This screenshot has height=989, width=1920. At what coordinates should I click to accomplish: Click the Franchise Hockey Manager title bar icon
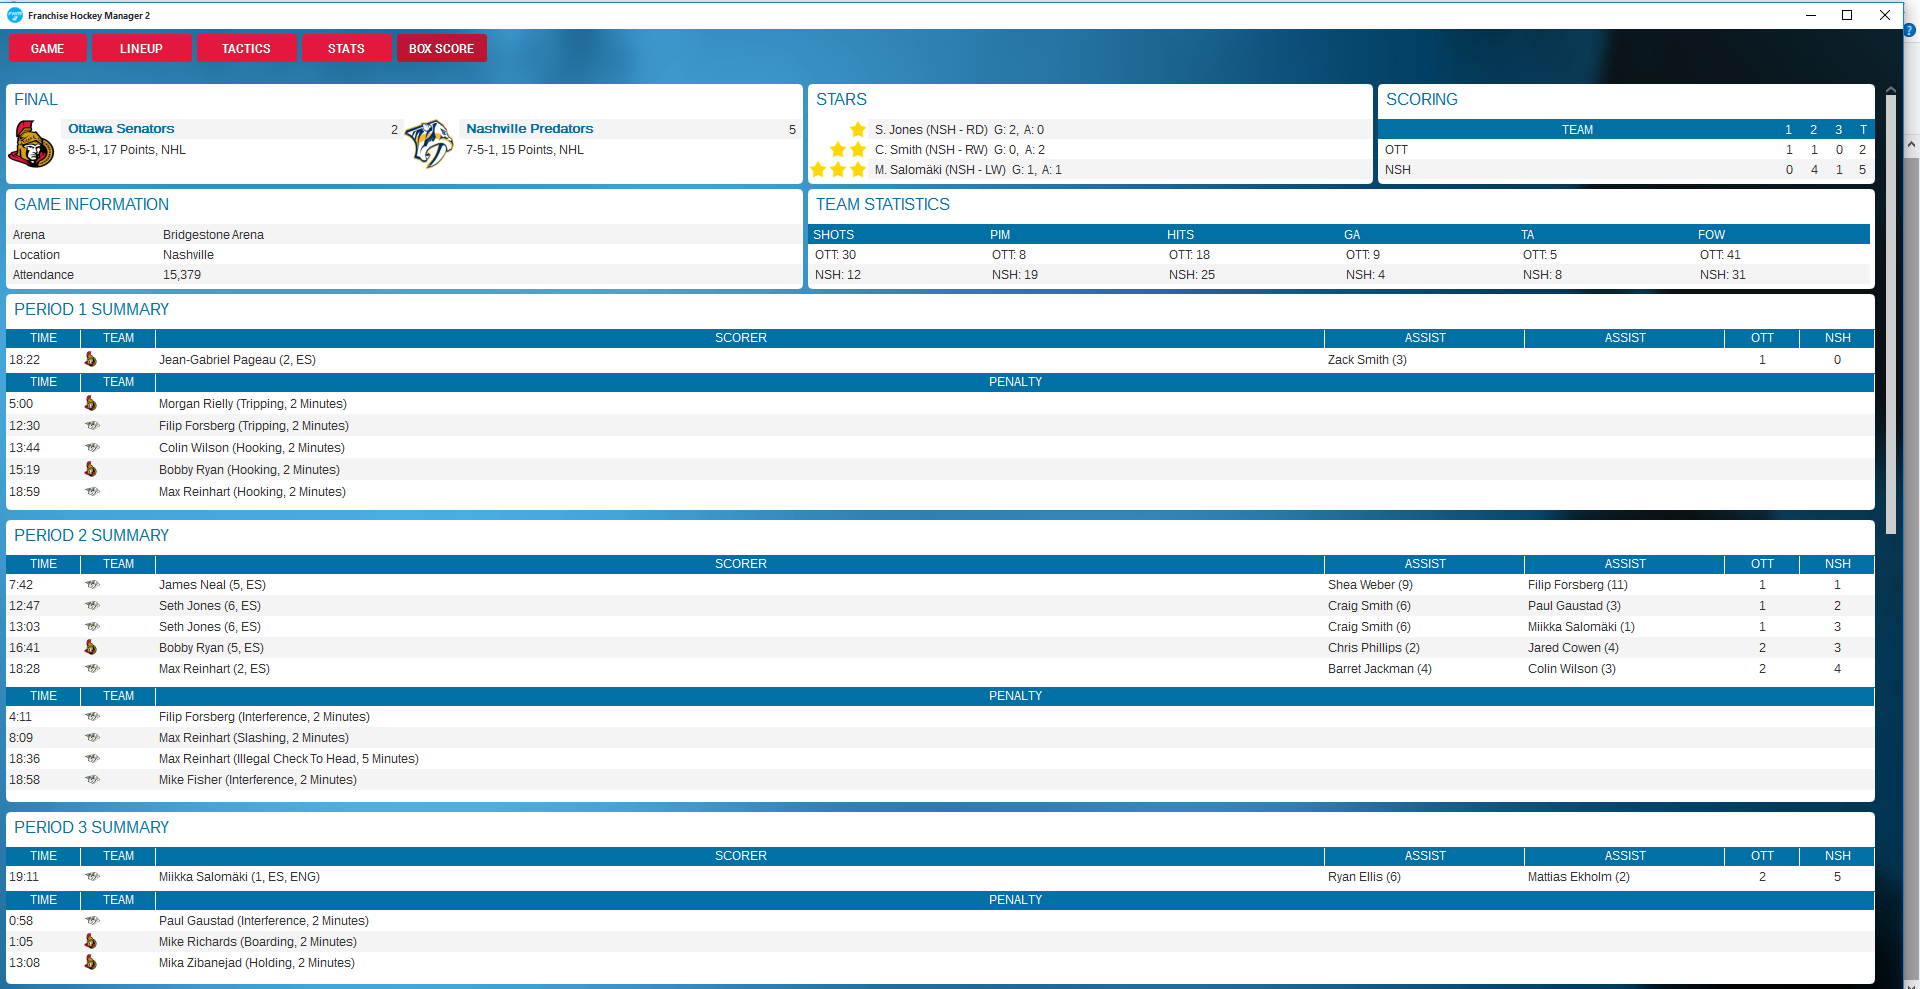tap(14, 15)
